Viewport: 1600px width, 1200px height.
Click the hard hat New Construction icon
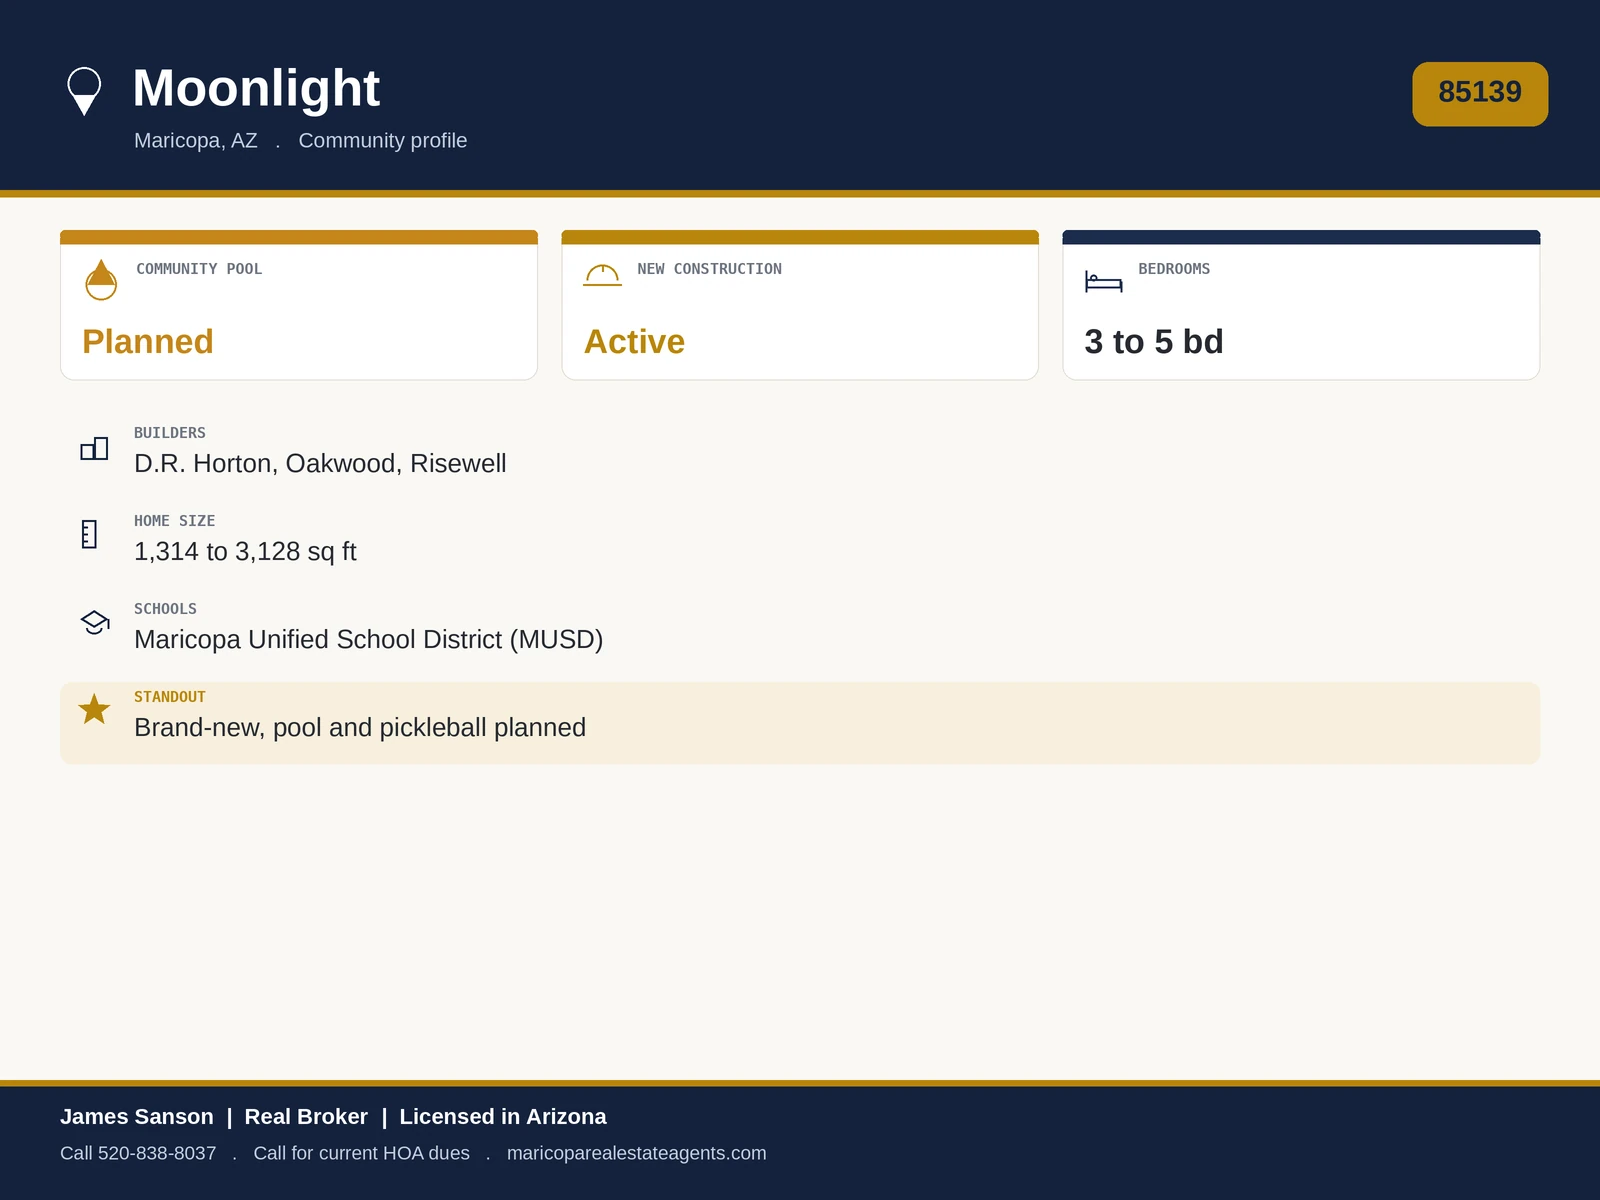pyautogui.click(x=603, y=275)
